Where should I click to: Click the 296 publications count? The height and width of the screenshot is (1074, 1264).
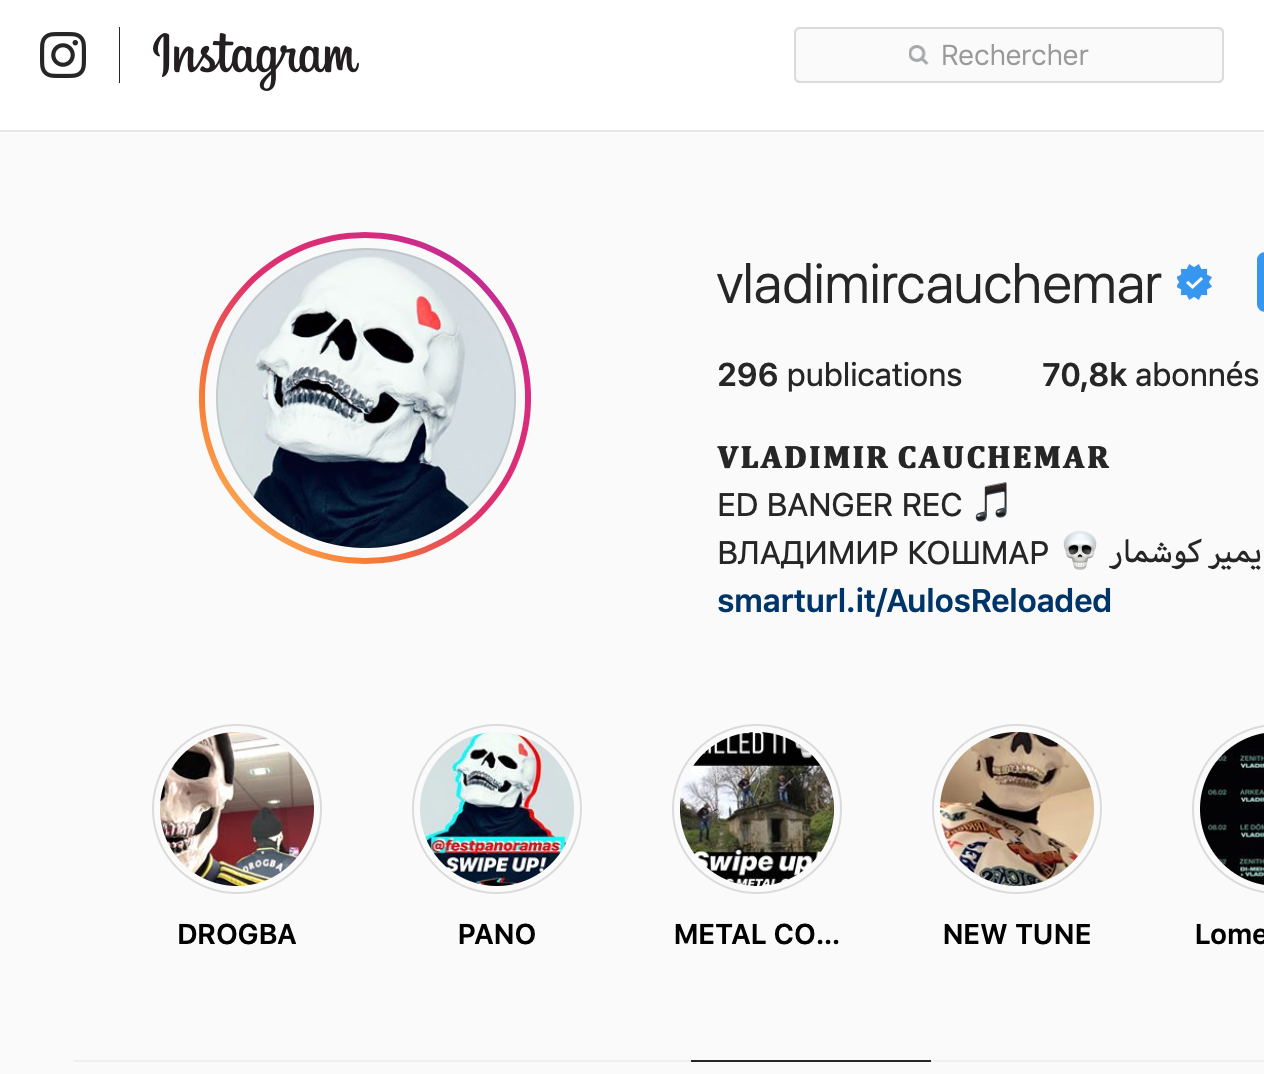[839, 375]
